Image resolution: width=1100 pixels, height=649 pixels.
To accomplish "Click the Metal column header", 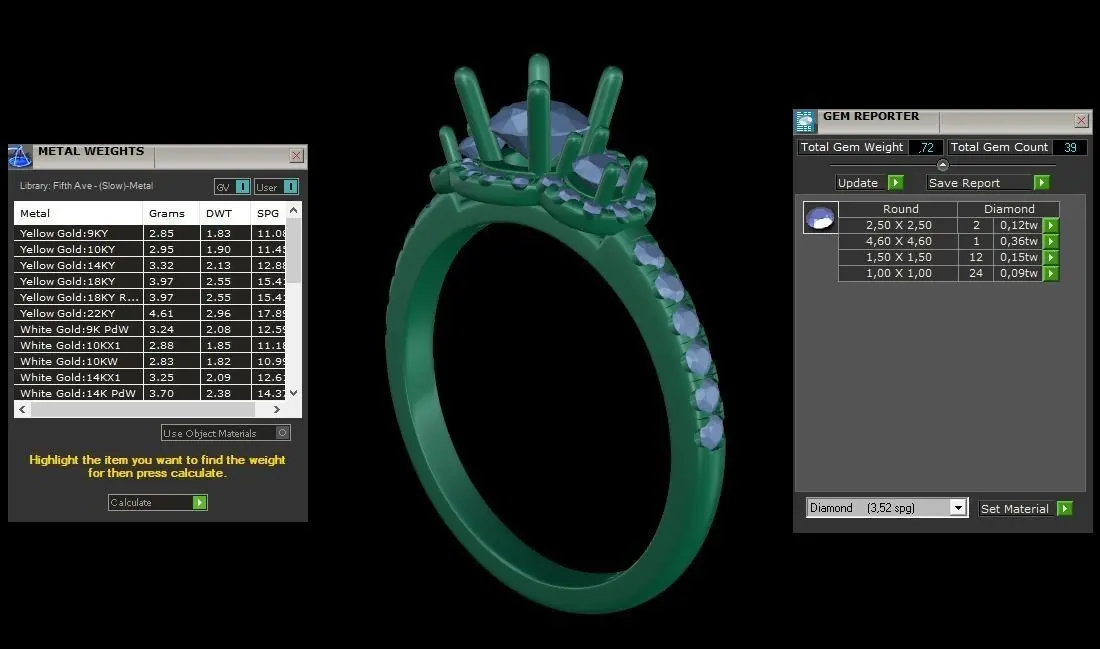I will [x=79, y=213].
